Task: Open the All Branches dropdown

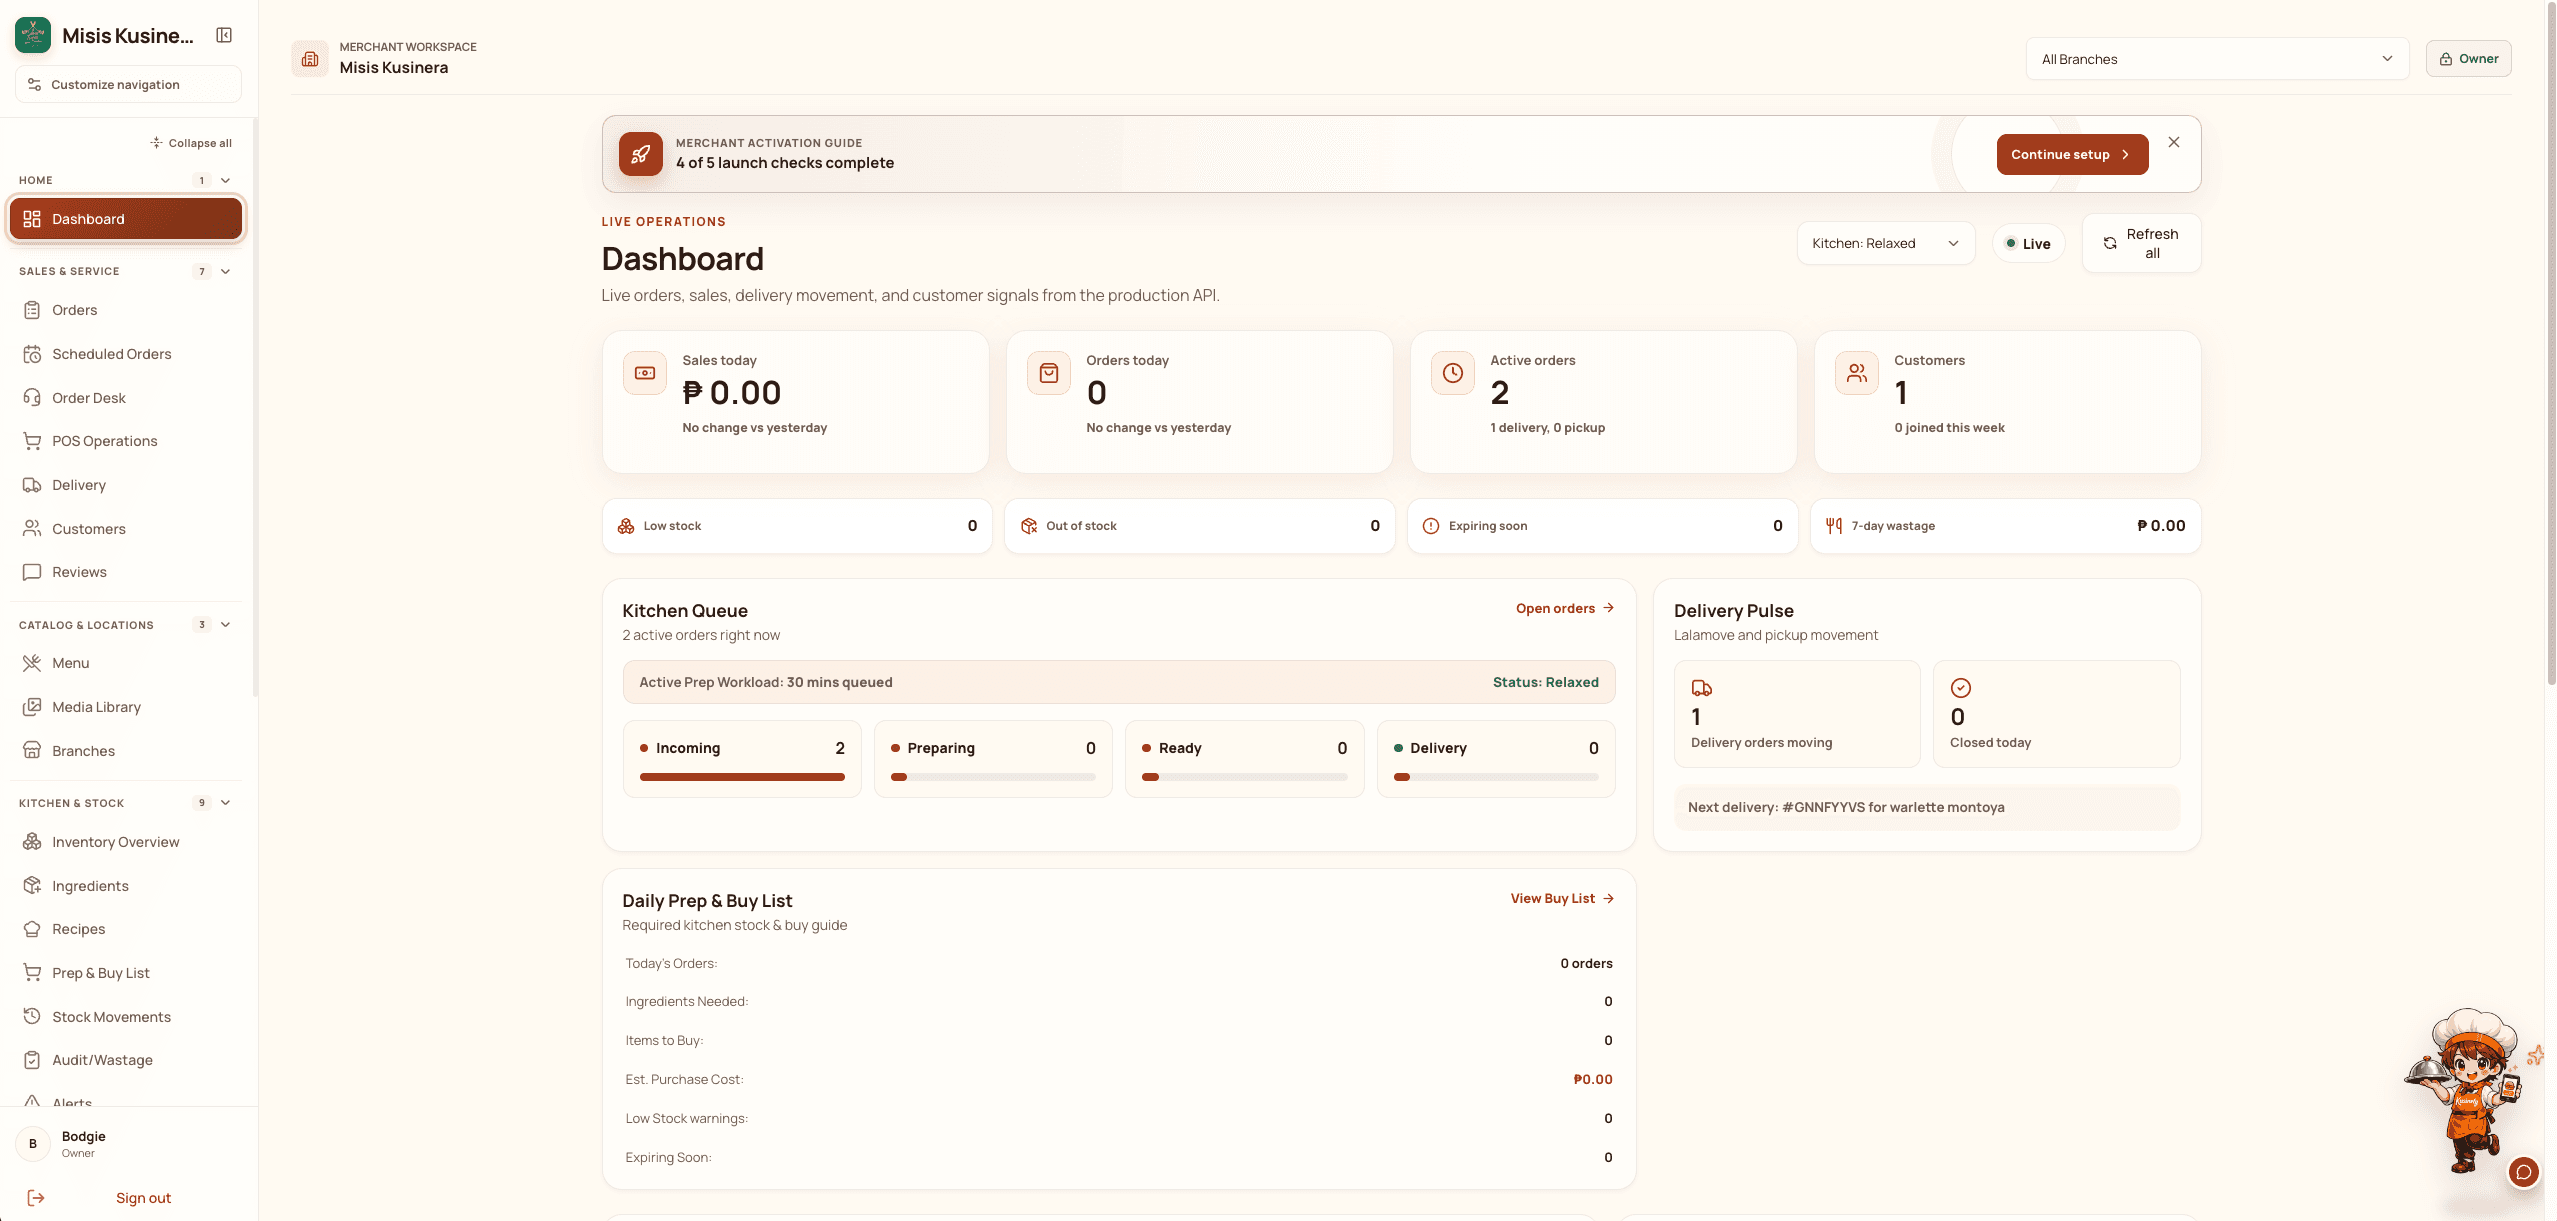Action: point(2217,59)
